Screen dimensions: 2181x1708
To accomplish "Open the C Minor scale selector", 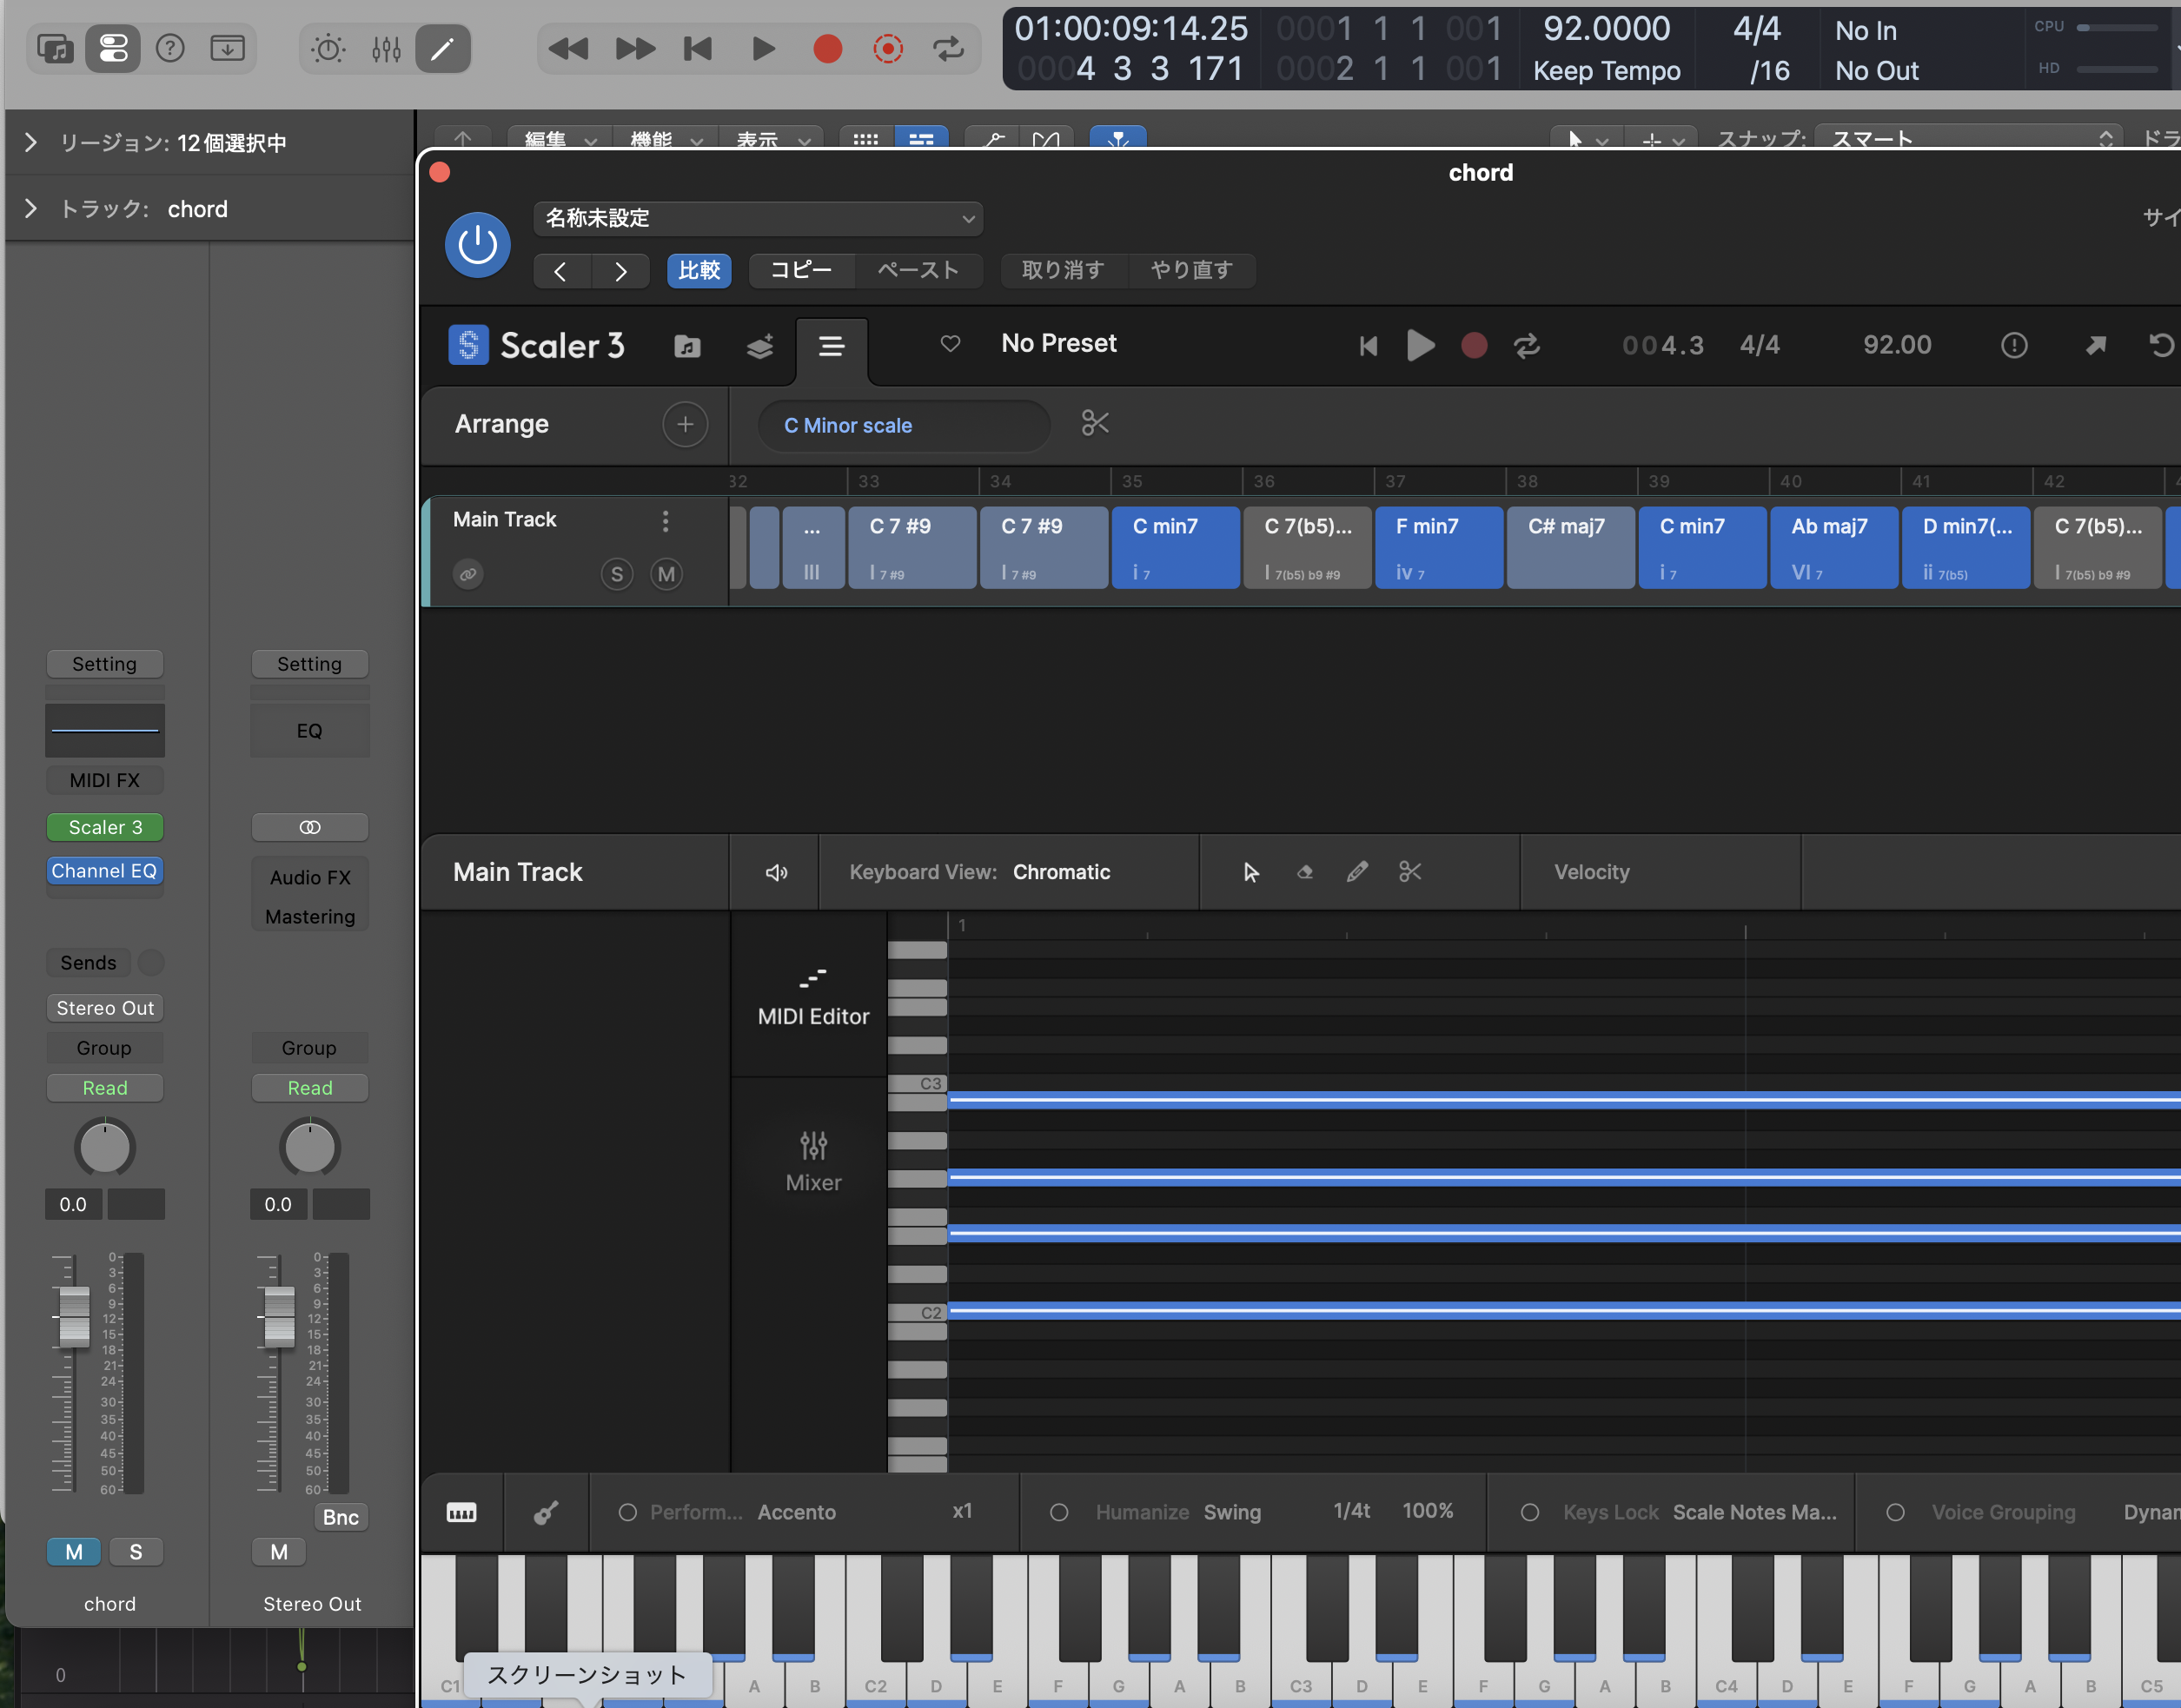I will click(903, 425).
